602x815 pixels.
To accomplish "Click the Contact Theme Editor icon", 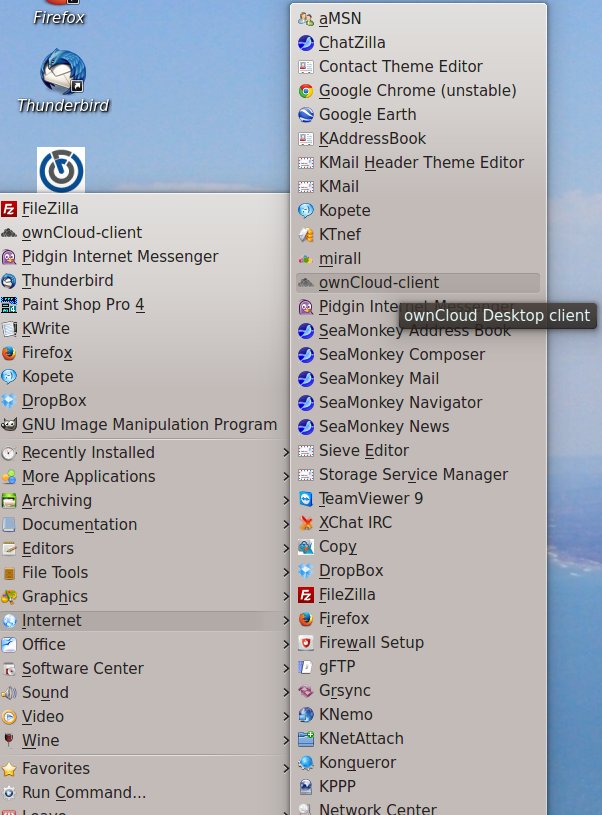I will click(x=306, y=67).
